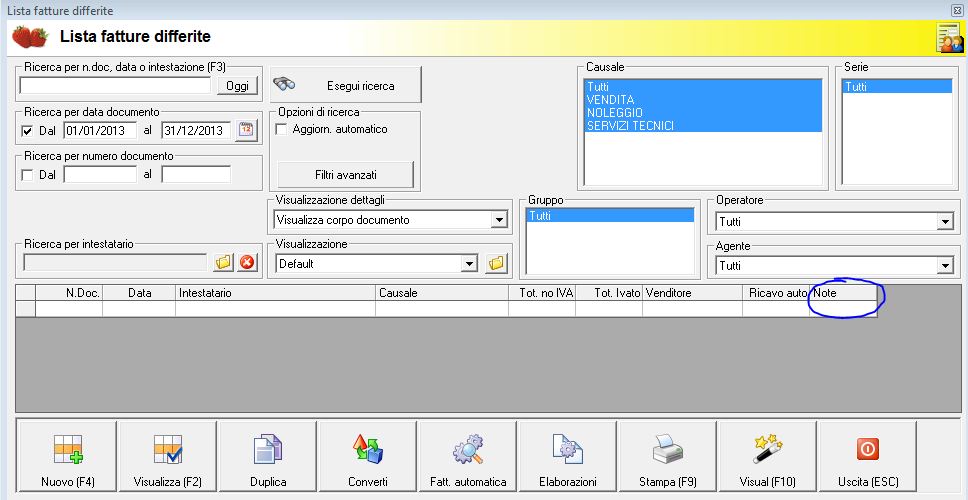The height and width of the screenshot is (500, 968).
Task: Click the Intestatario column header
Action: pyautogui.click(x=275, y=293)
